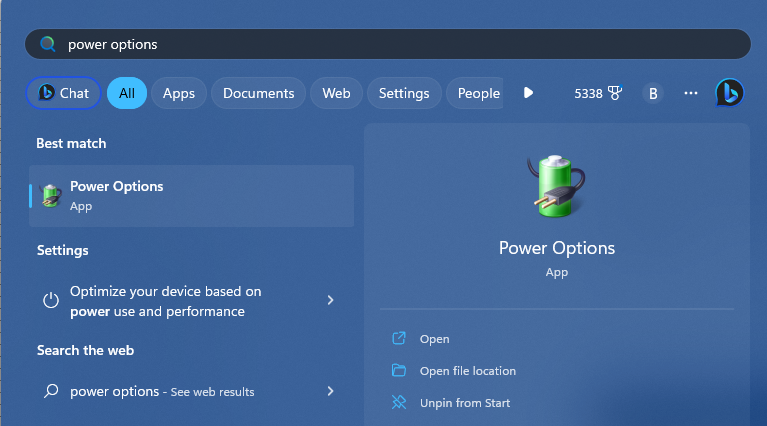Viewport: 767px width, 426px height.
Task: Click the 'power options' search text field
Action: coord(387,44)
